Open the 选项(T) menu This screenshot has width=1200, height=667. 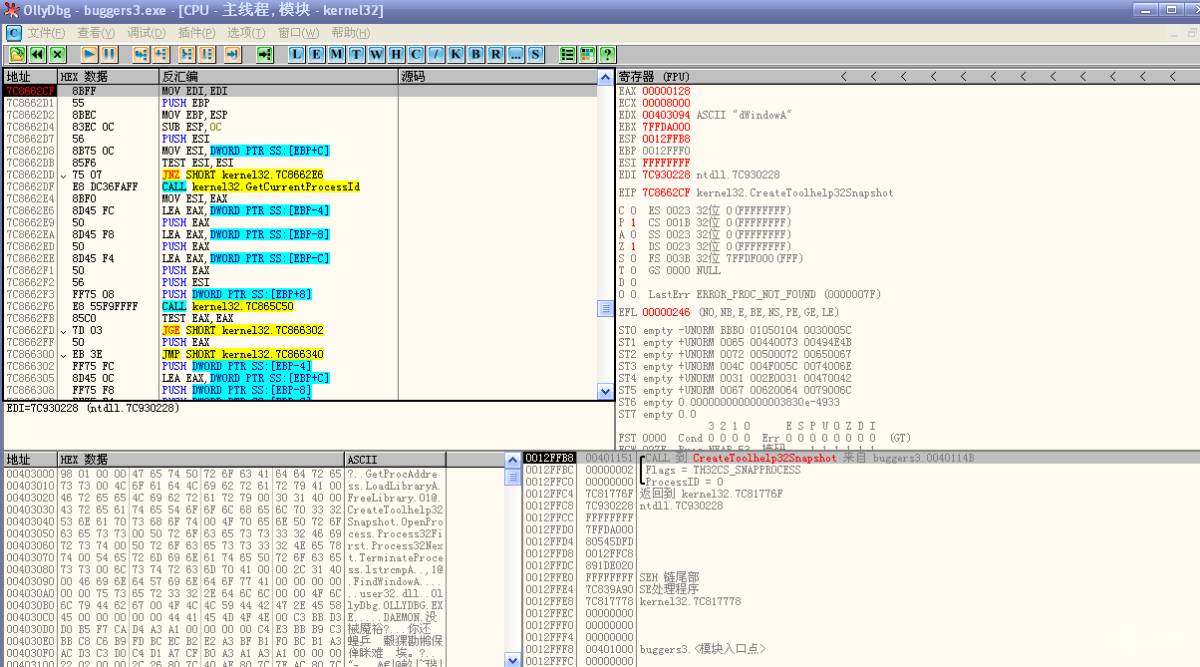(246, 33)
